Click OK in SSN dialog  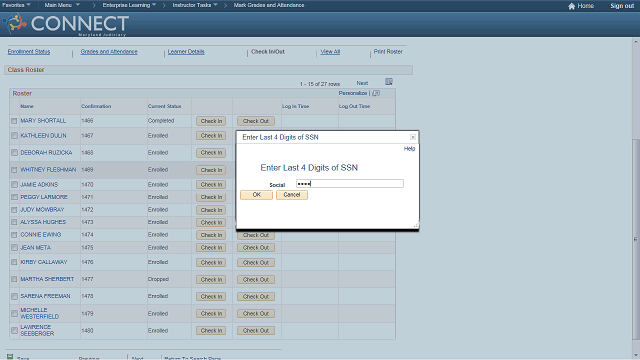coord(256,195)
